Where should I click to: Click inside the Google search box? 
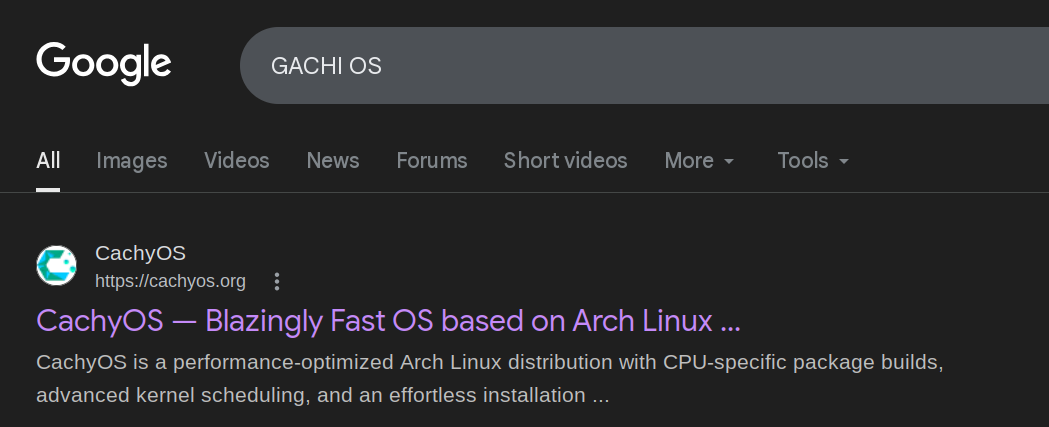point(644,66)
